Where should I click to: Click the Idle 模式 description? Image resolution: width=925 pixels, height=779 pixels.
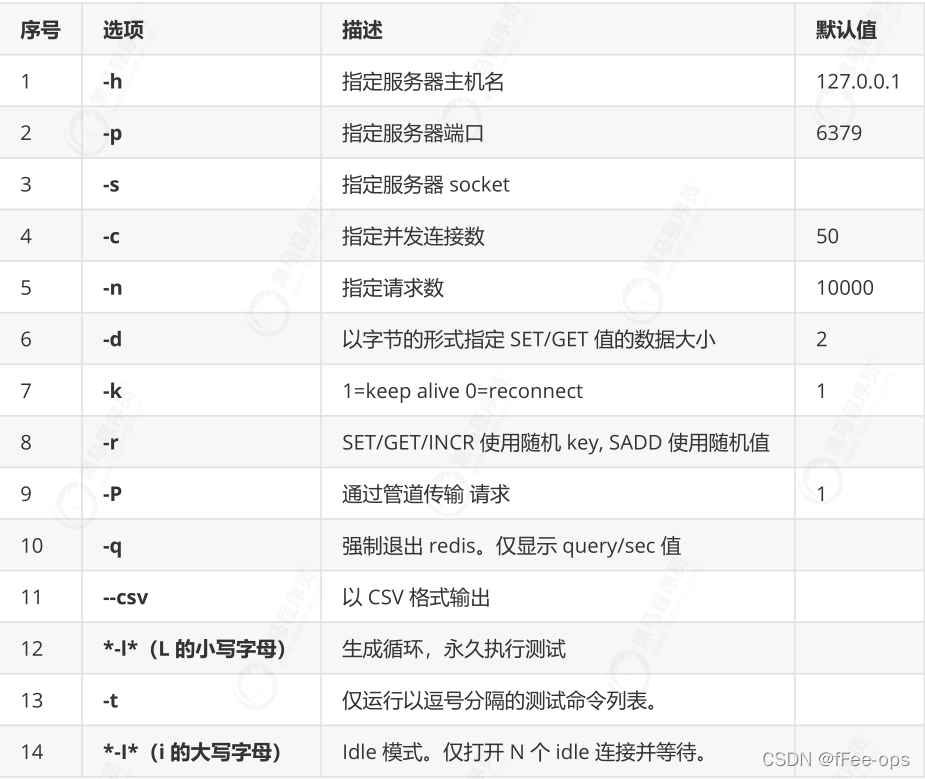[x=524, y=752]
